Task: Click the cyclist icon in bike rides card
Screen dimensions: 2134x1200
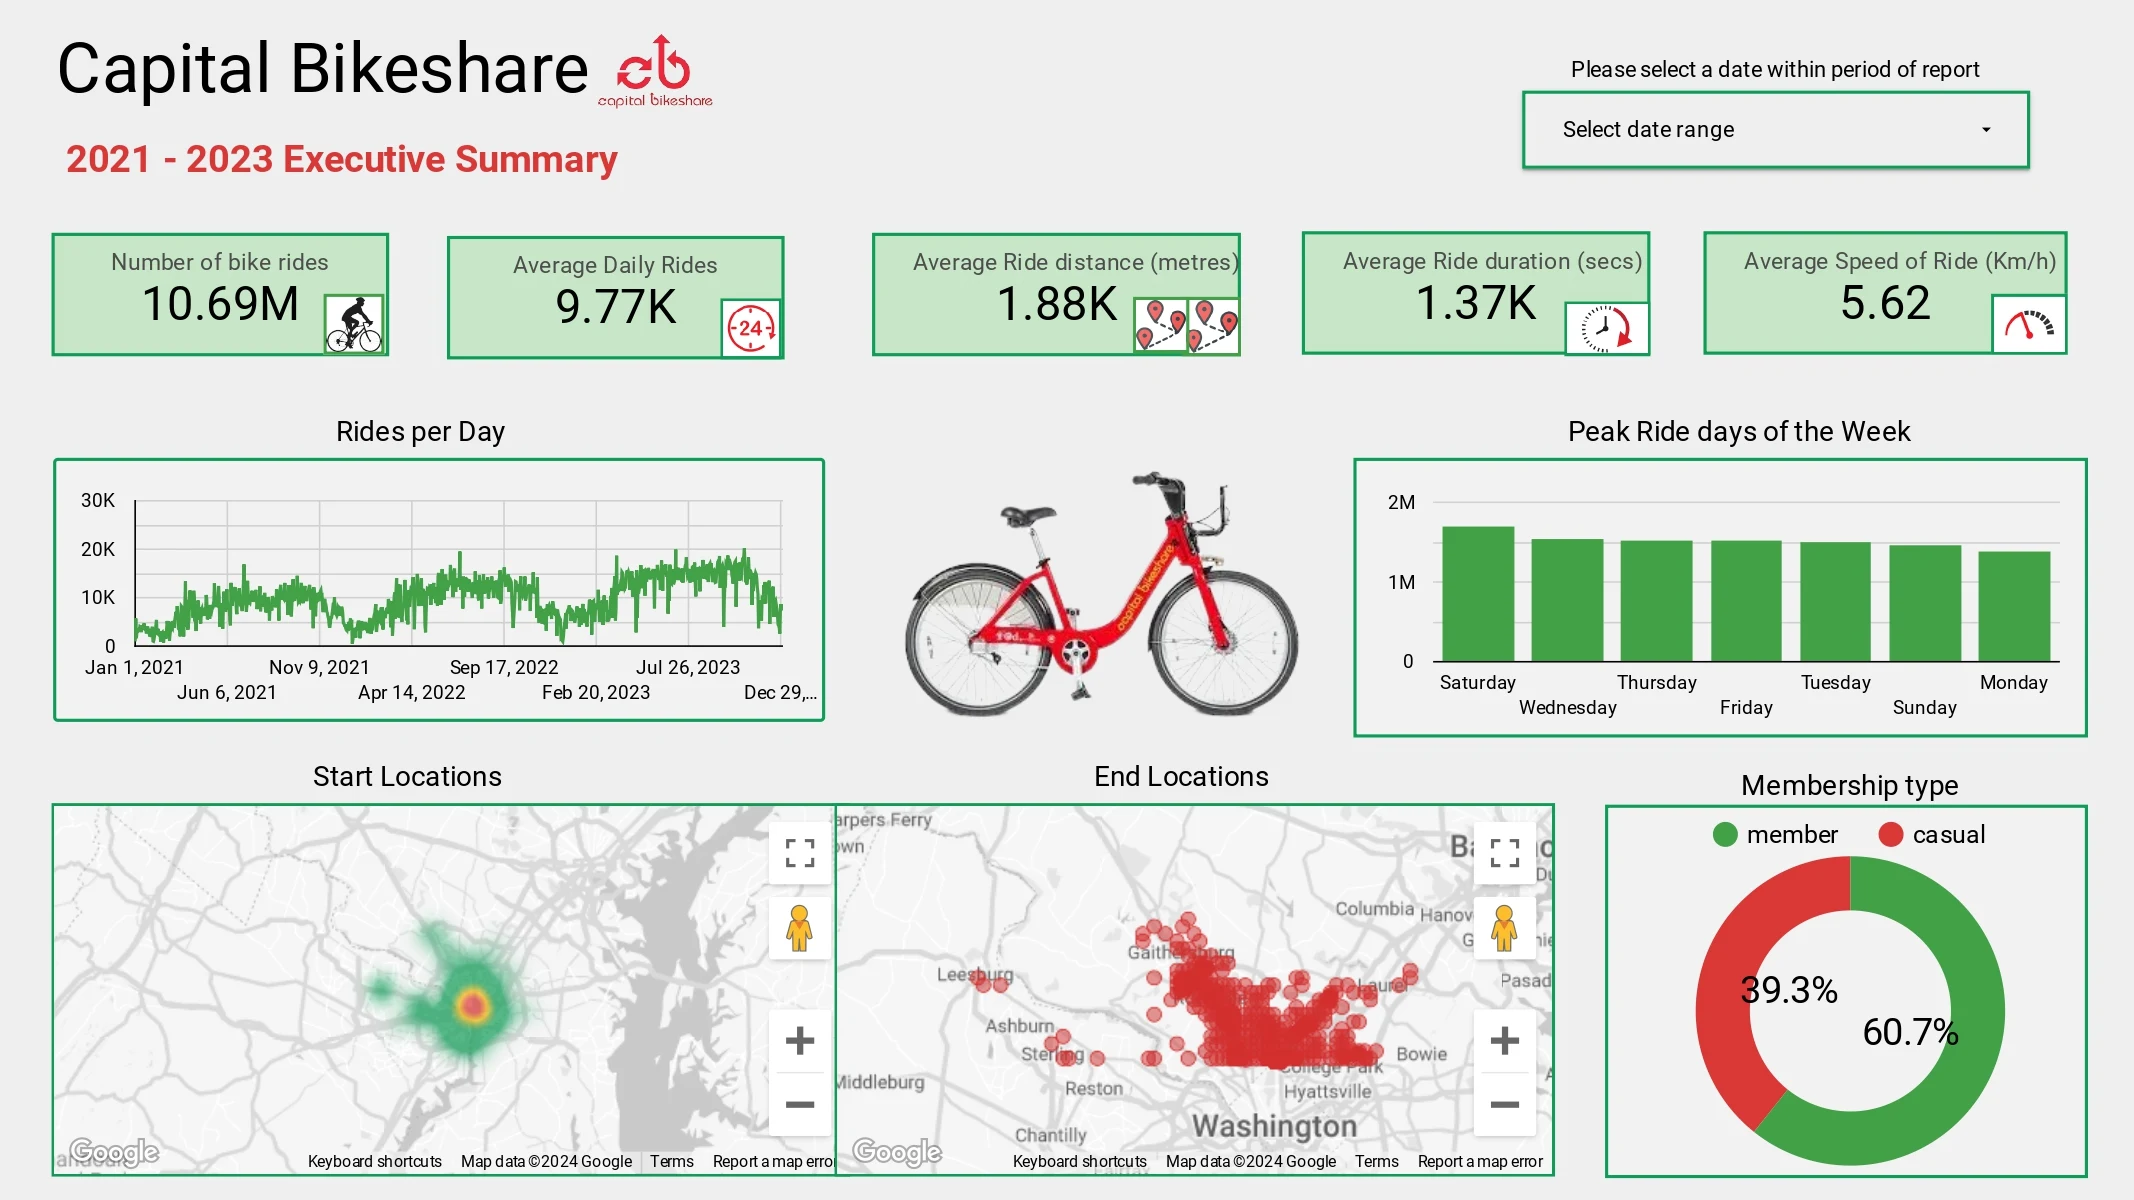Action: coord(354,324)
